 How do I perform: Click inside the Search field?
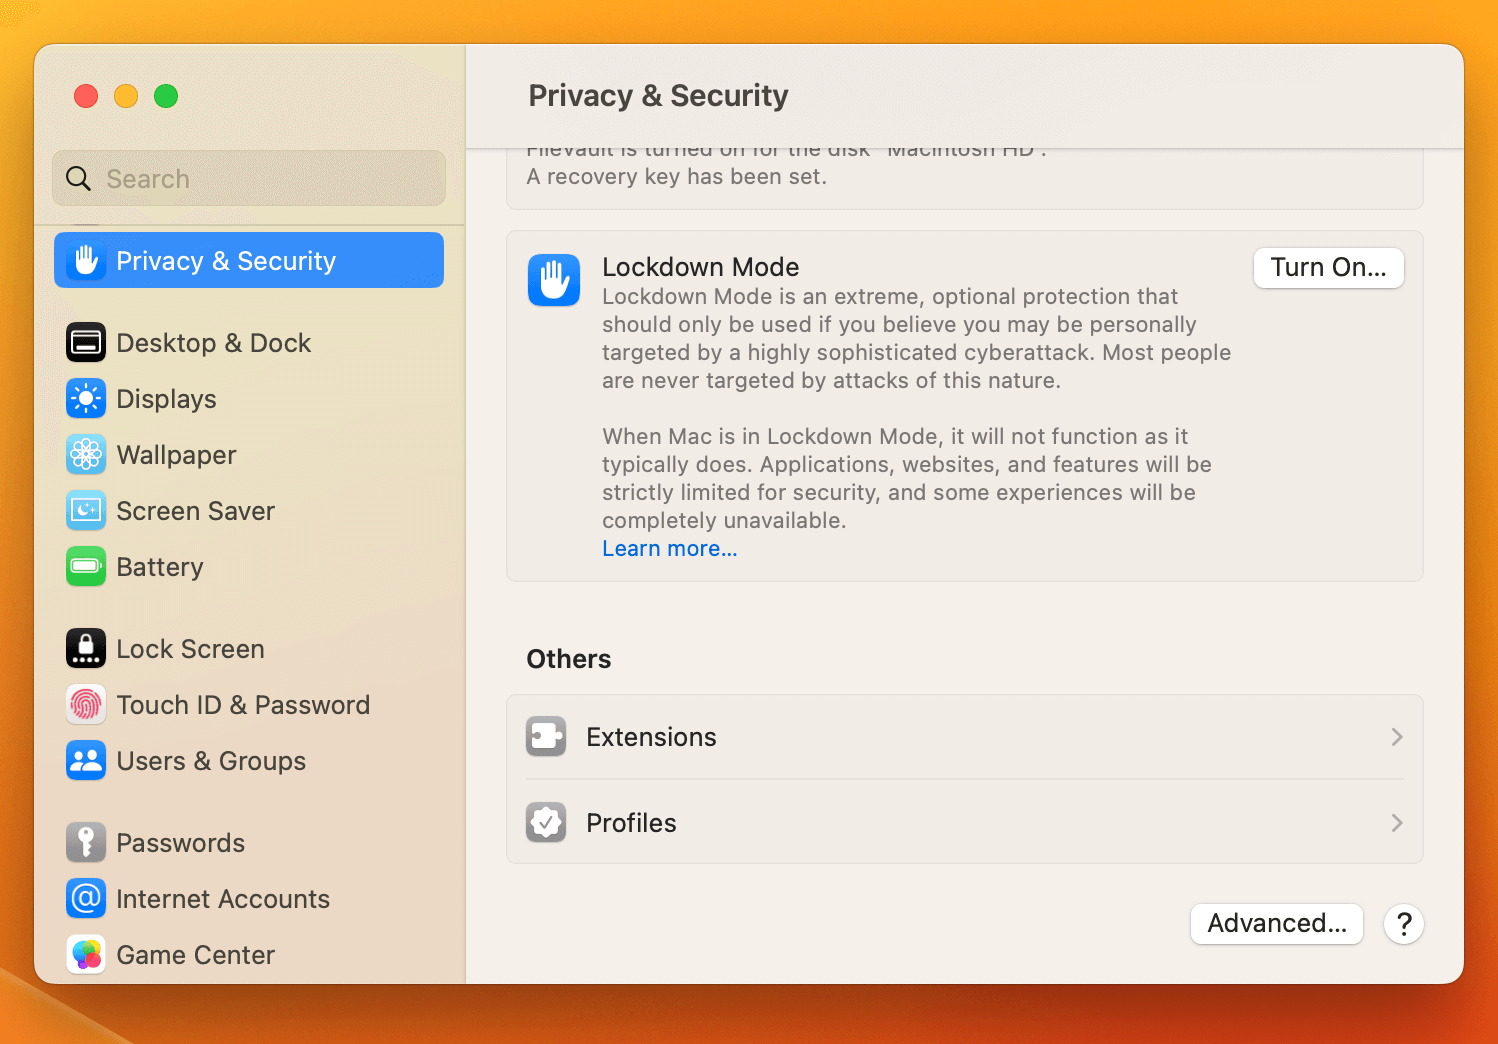point(248,178)
